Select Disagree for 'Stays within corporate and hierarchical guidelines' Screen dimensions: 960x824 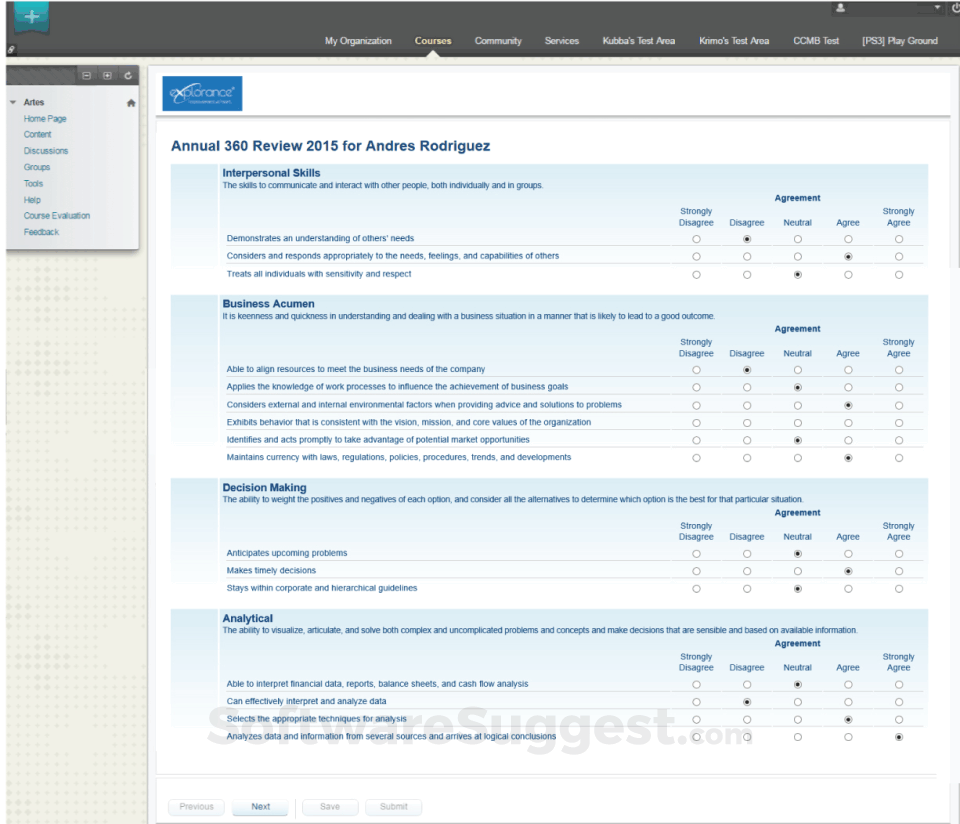coord(747,590)
